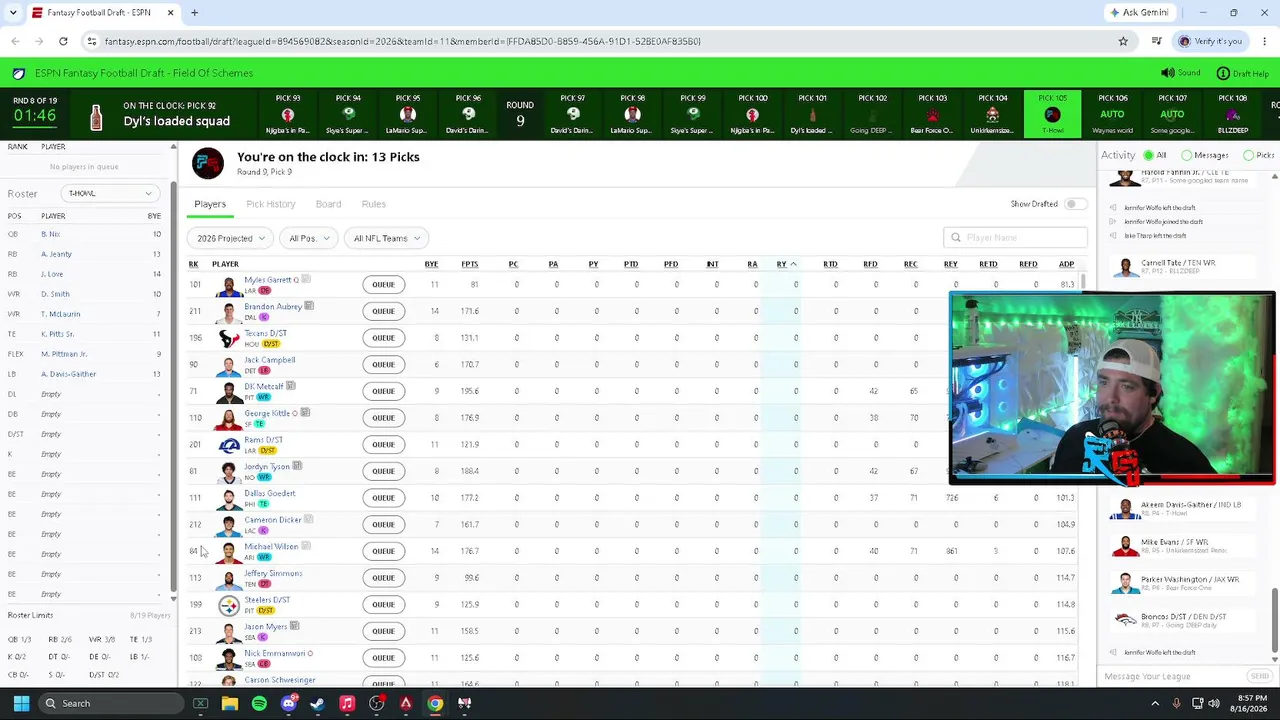The height and width of the screenshot is (720, 1280).
Task: Click the browser address bar URL
Action: click(403, 41)
